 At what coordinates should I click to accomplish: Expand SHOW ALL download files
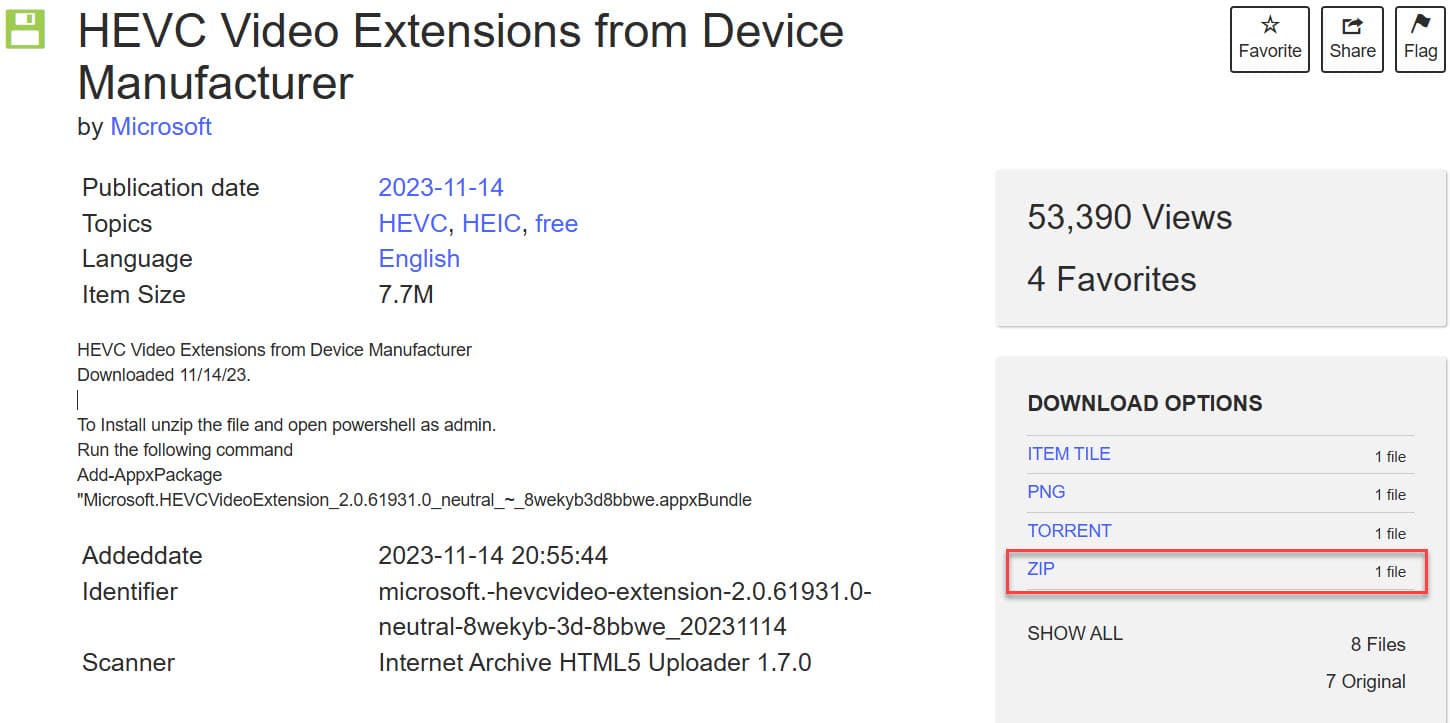(x=1074, y=633)
